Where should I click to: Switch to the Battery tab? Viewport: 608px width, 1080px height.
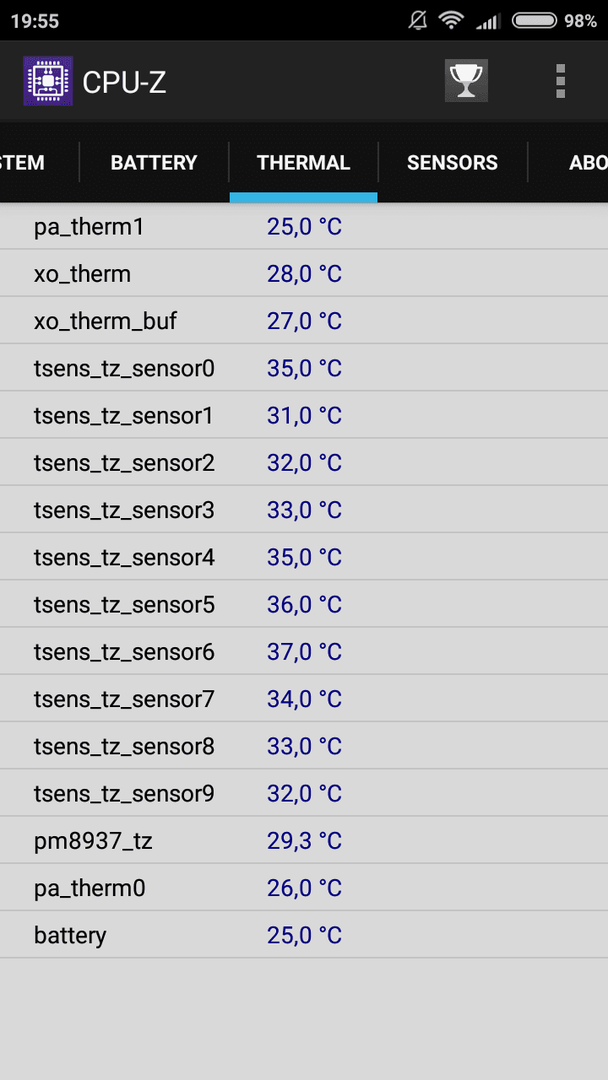154,163
